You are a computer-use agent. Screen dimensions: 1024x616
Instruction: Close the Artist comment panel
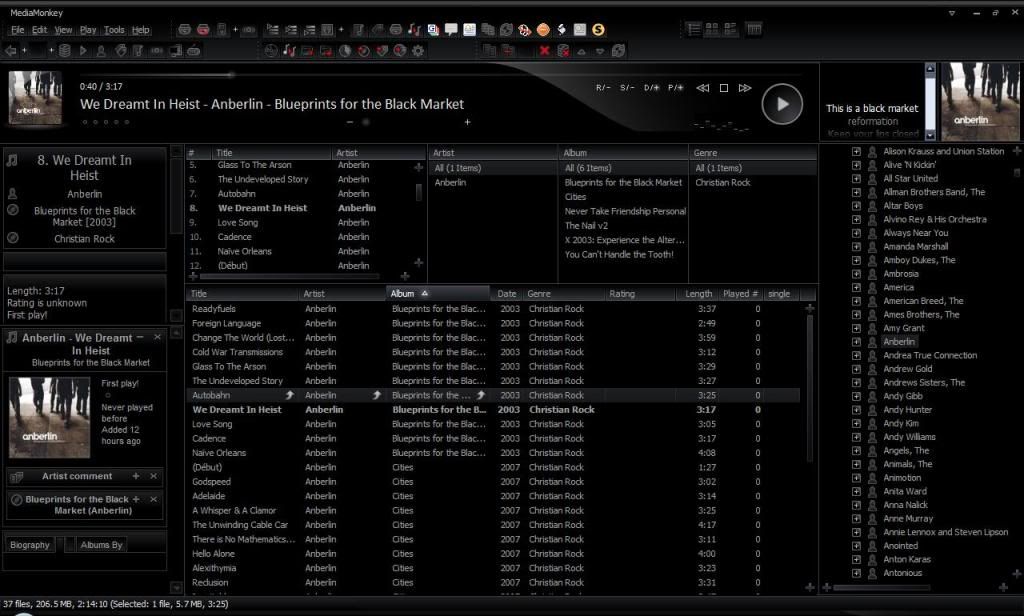153,476
